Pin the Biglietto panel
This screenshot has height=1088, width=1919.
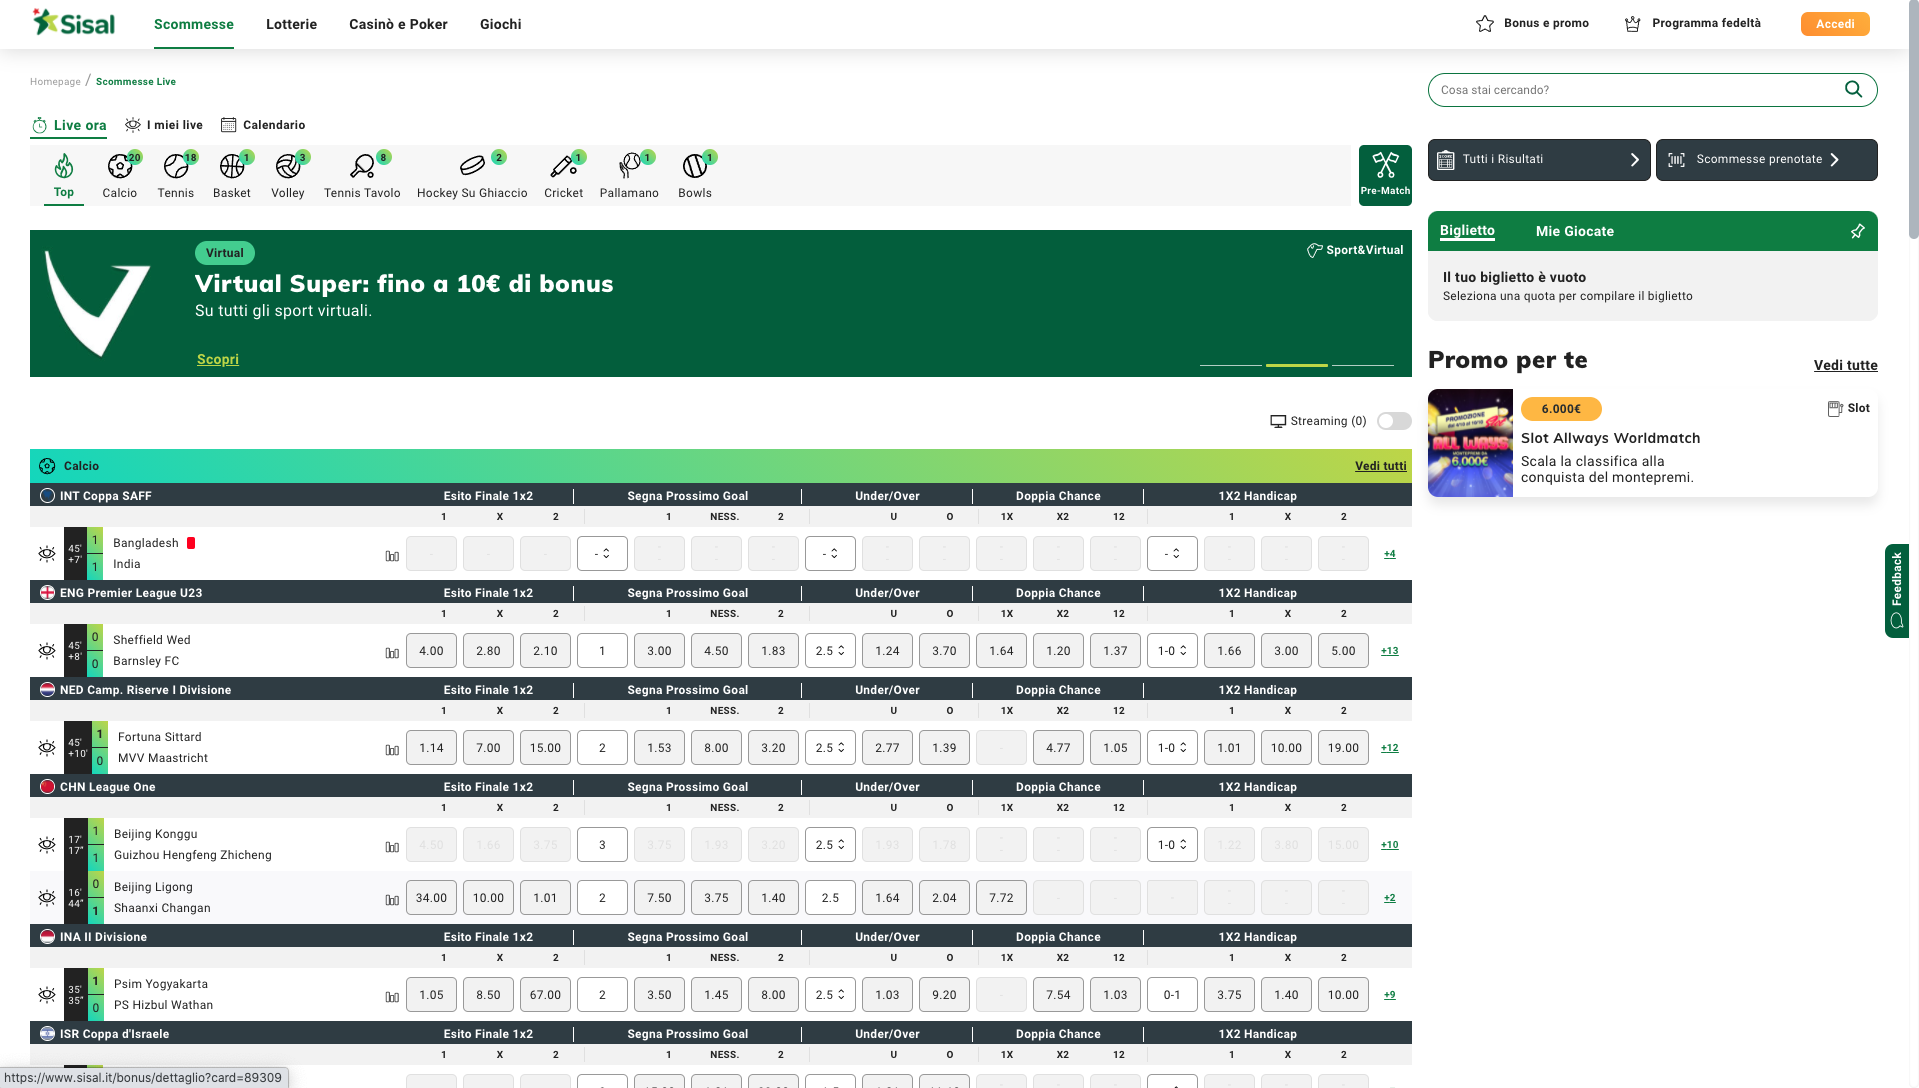coord(1857,231)
